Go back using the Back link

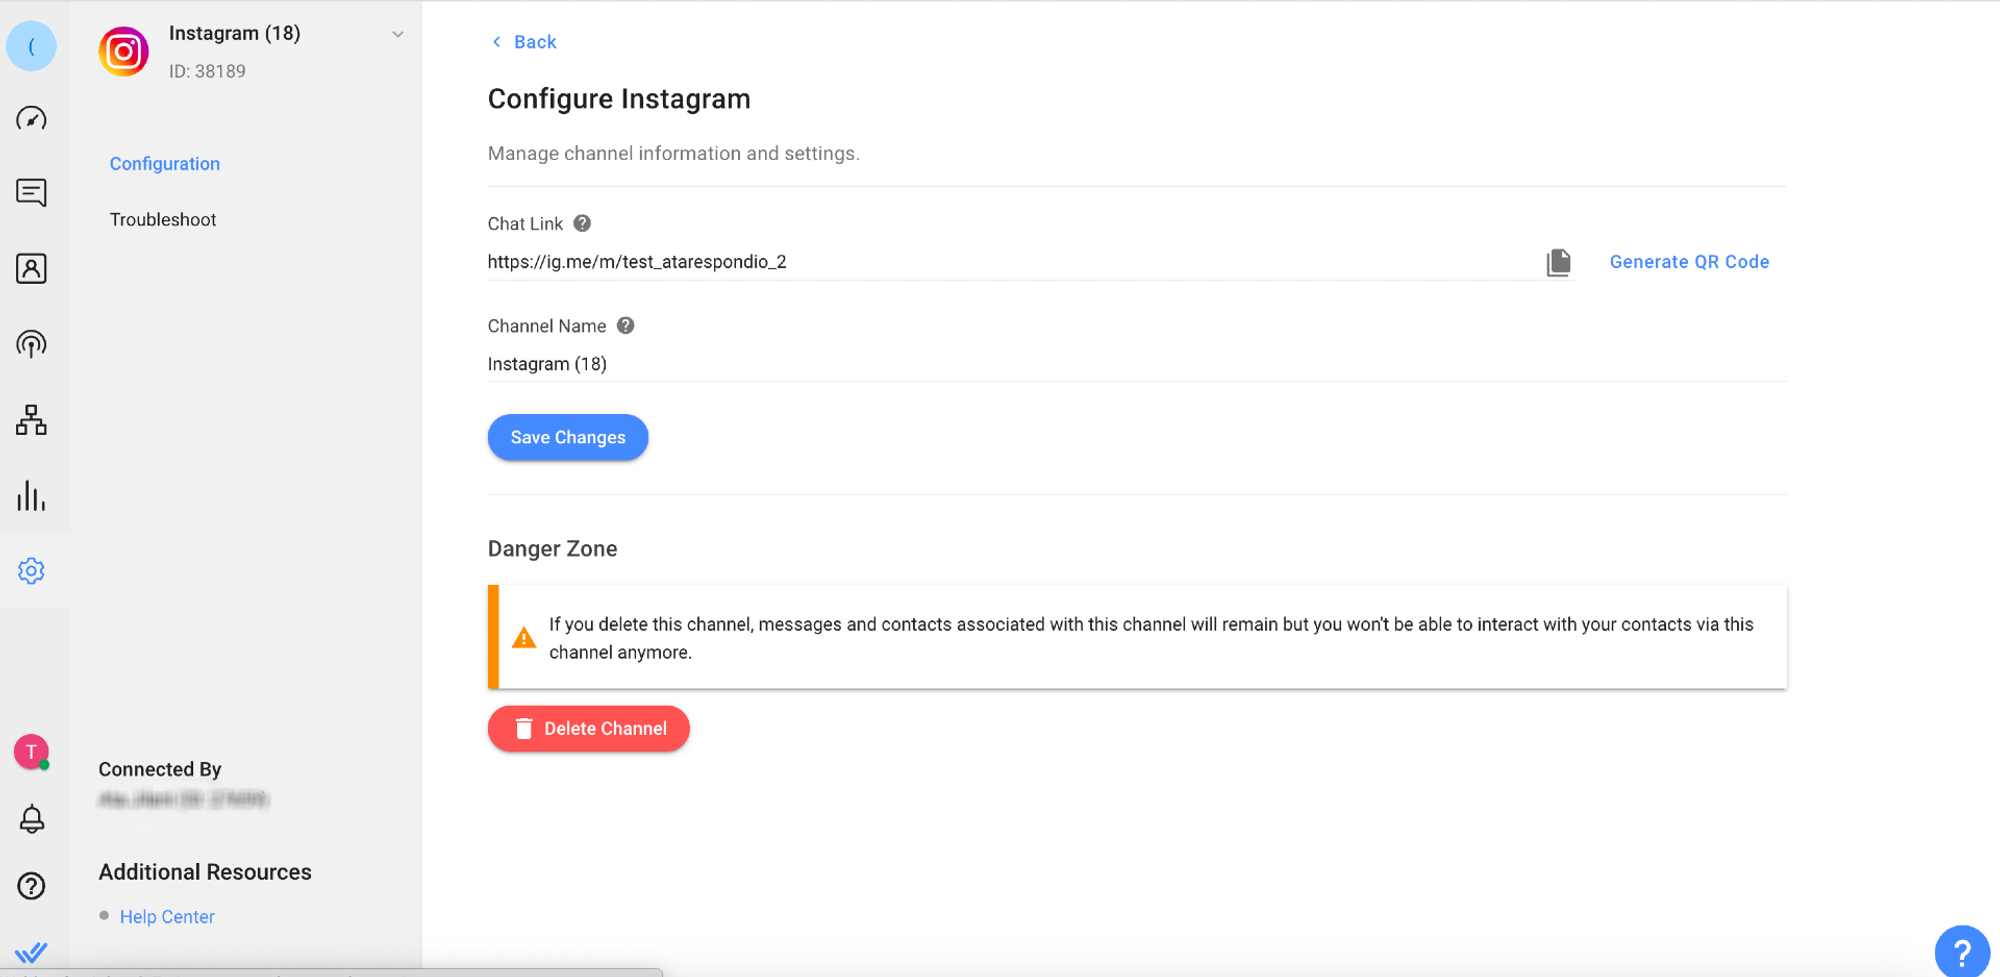click(524, 42)
